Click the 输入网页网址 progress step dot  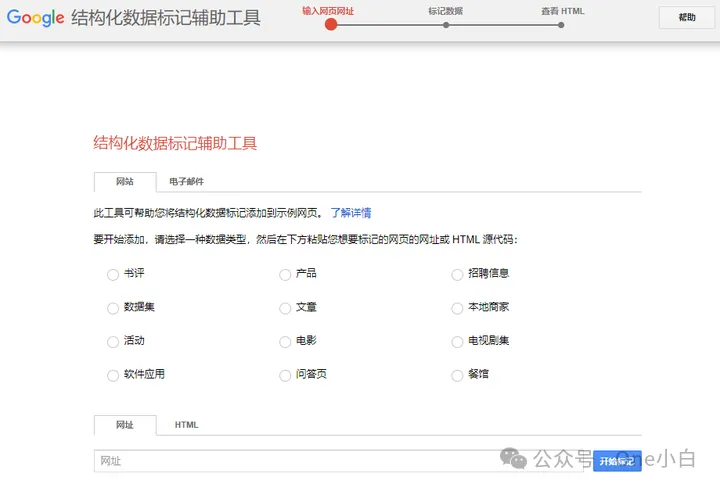(331, 25)
